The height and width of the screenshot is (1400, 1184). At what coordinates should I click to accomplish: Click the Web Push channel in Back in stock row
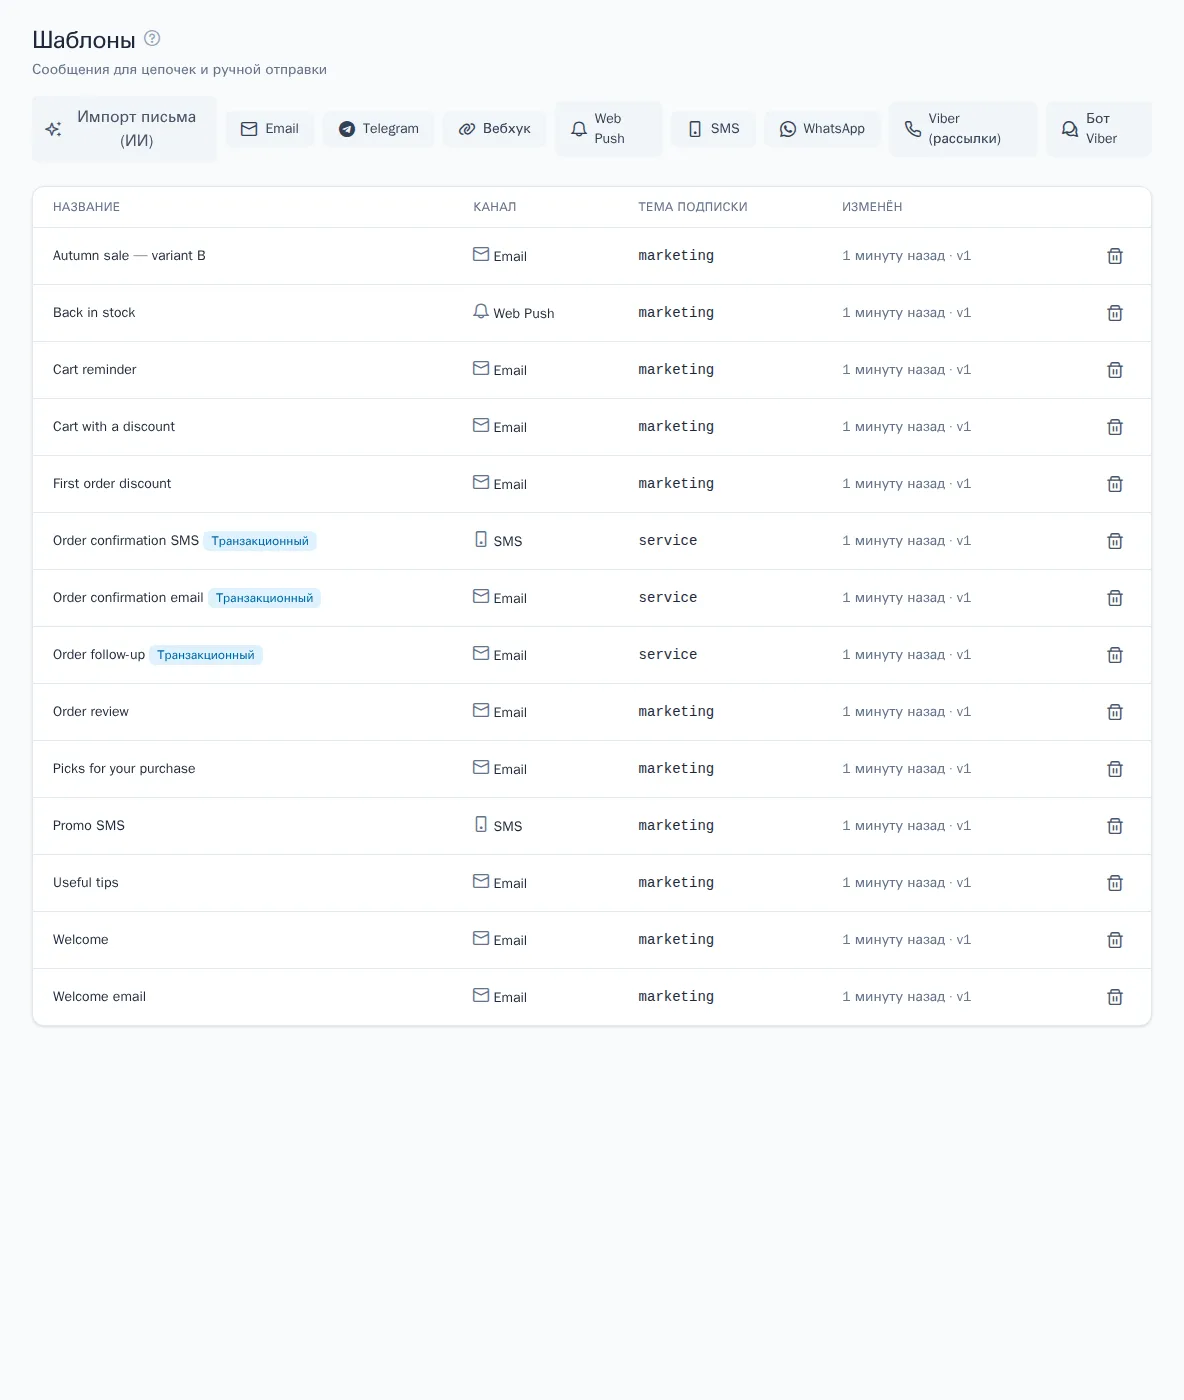click(x=513, y=313)
